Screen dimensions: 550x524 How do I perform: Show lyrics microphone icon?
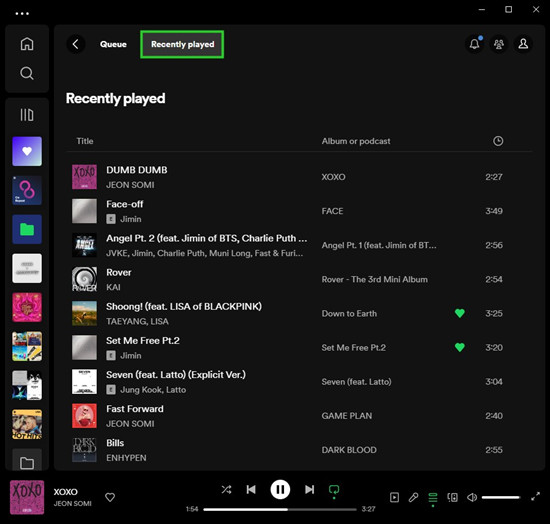tap(414, 497)
